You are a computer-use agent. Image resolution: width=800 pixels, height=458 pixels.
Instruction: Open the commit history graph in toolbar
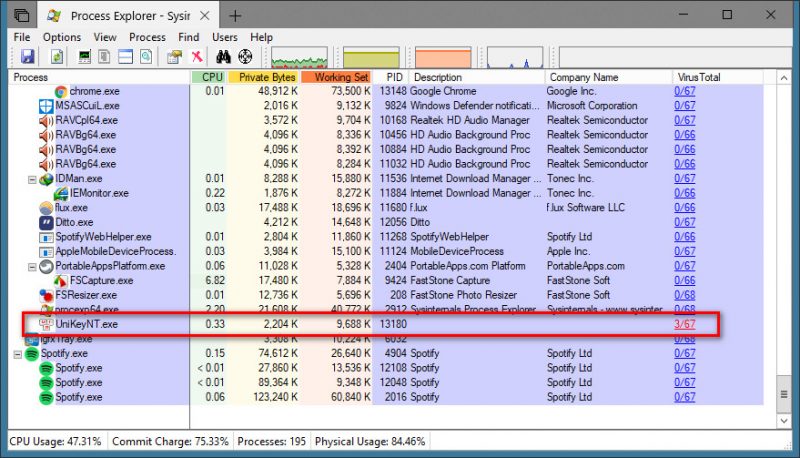coord(371,57)
